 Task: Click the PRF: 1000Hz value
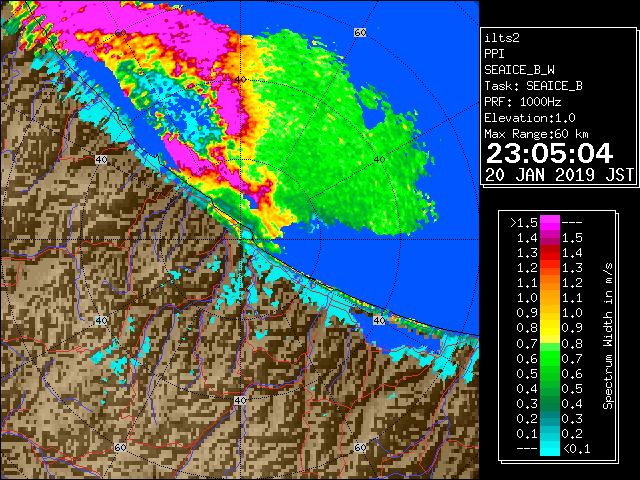[x=522, y=102]
